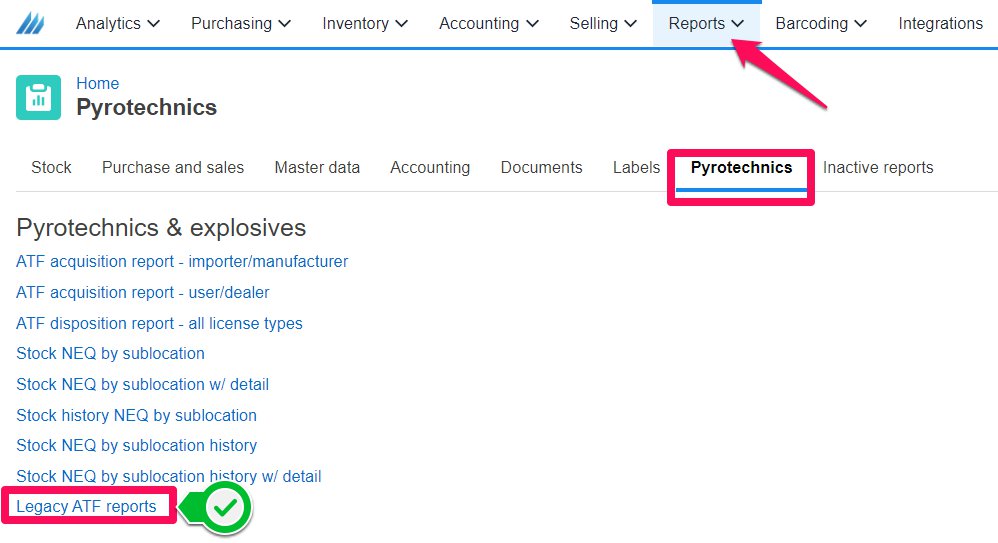This screenshot has height=543, width=998.
Task: Go to the Integrations menu item
Action: [x=940, y=24]
